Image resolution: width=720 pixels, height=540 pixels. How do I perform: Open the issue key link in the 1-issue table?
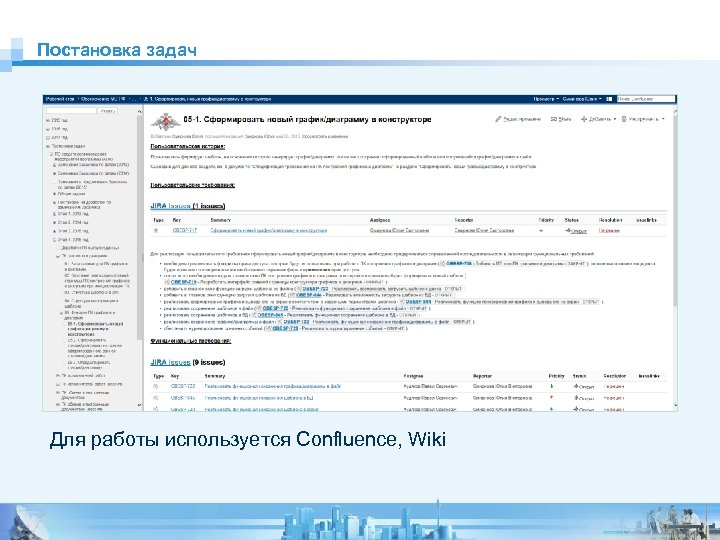coord(185,230)
